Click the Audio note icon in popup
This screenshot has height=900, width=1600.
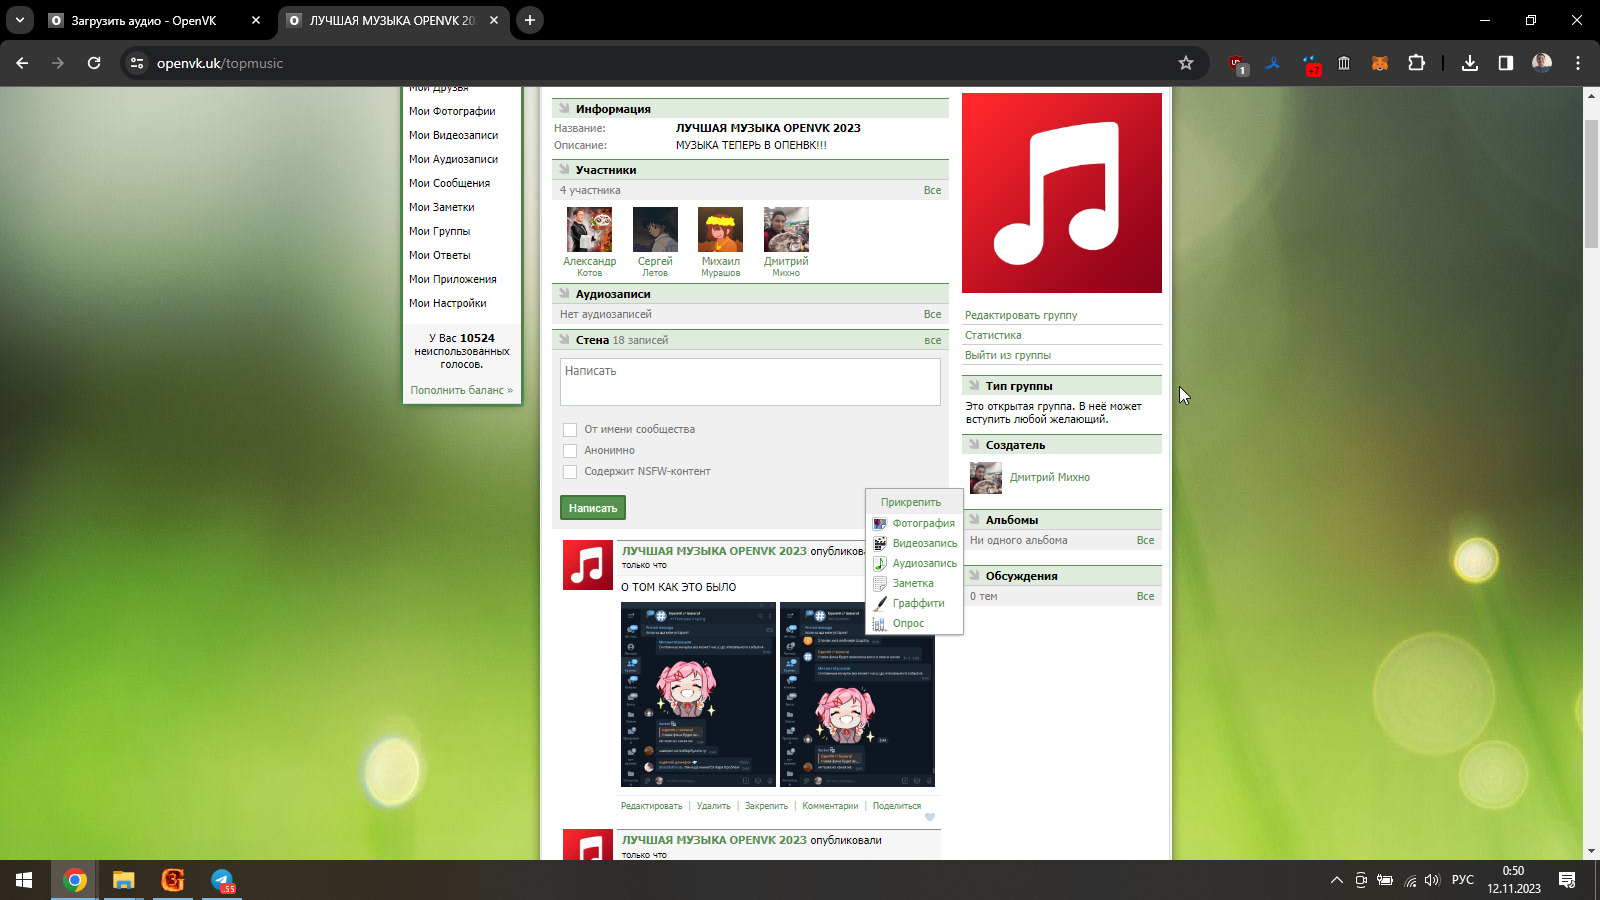[x=880, y=563]
